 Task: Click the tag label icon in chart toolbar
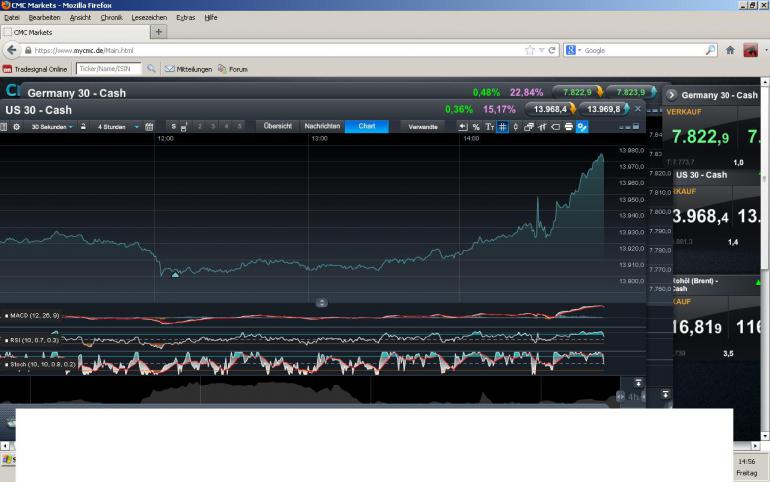(555, 127)
